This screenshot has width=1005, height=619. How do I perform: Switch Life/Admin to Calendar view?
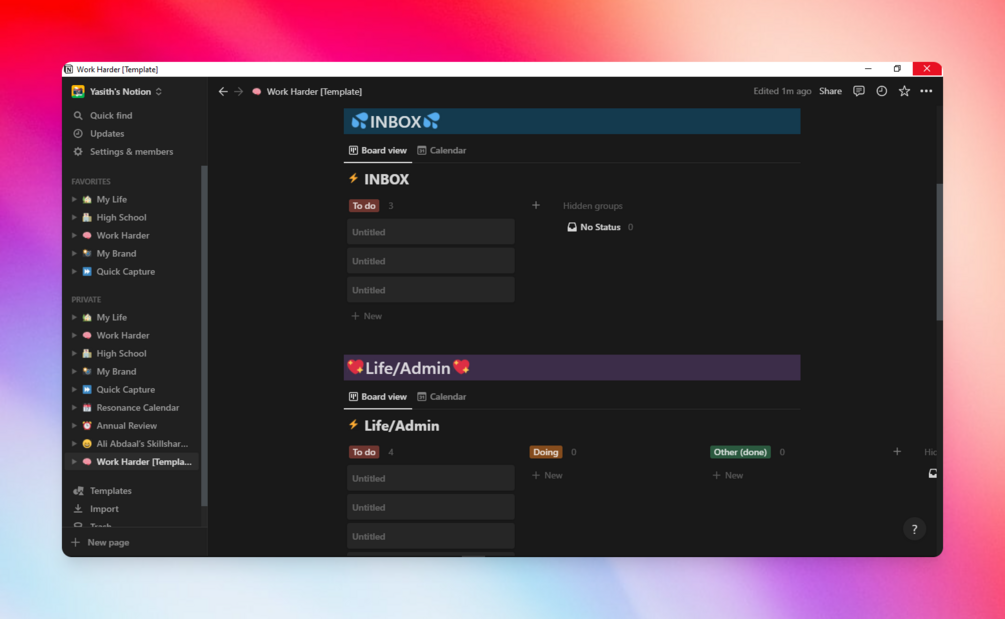coord(442,397)
